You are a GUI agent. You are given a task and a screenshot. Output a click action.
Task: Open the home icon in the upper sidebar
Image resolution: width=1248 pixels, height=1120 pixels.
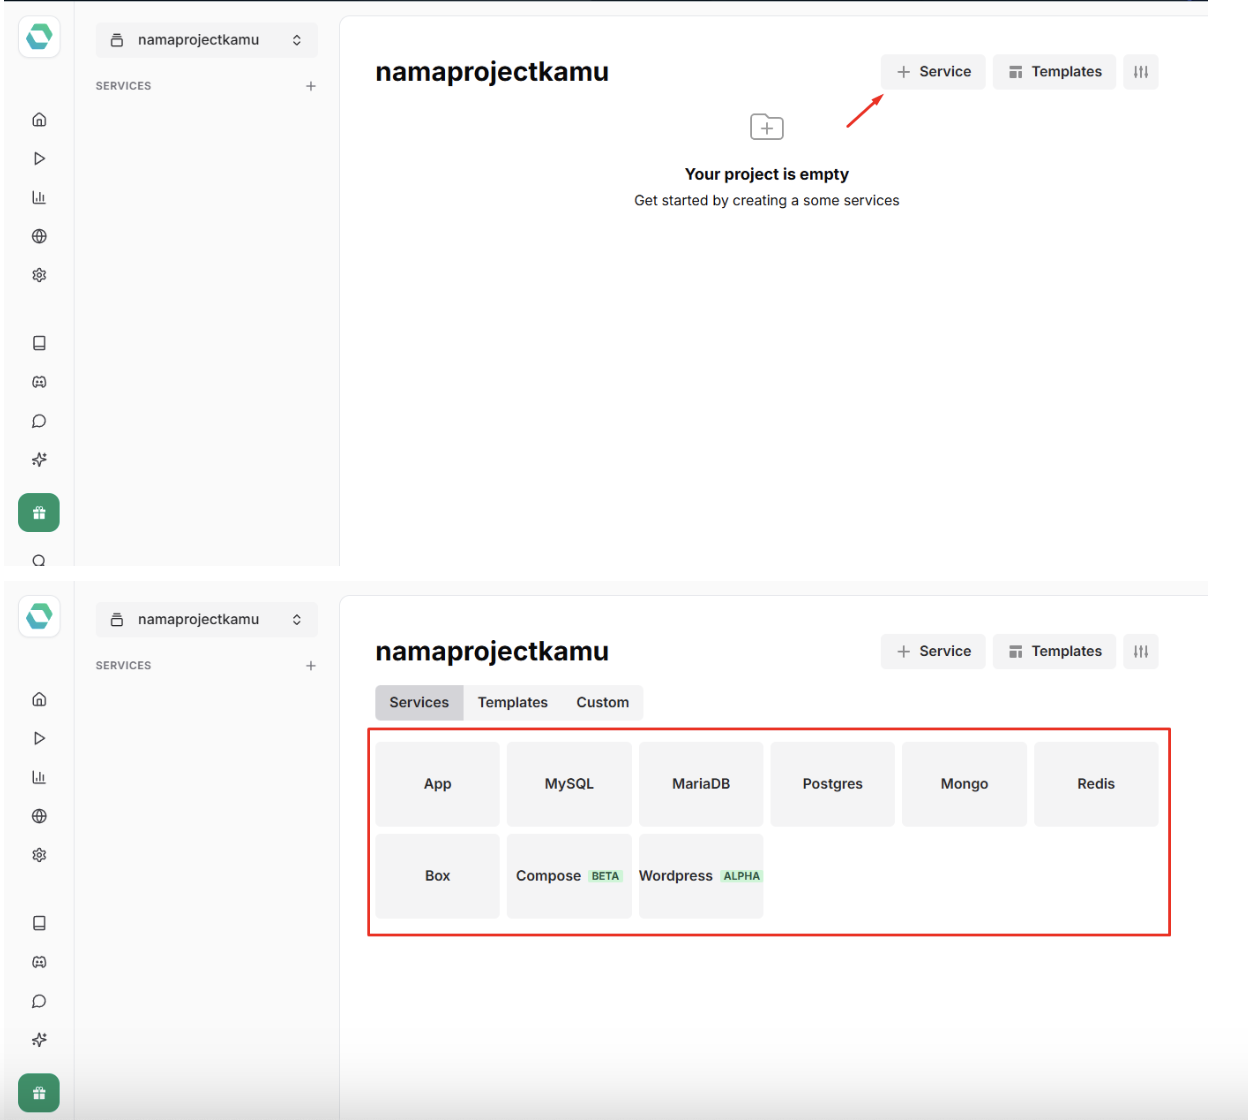[39, 120]
